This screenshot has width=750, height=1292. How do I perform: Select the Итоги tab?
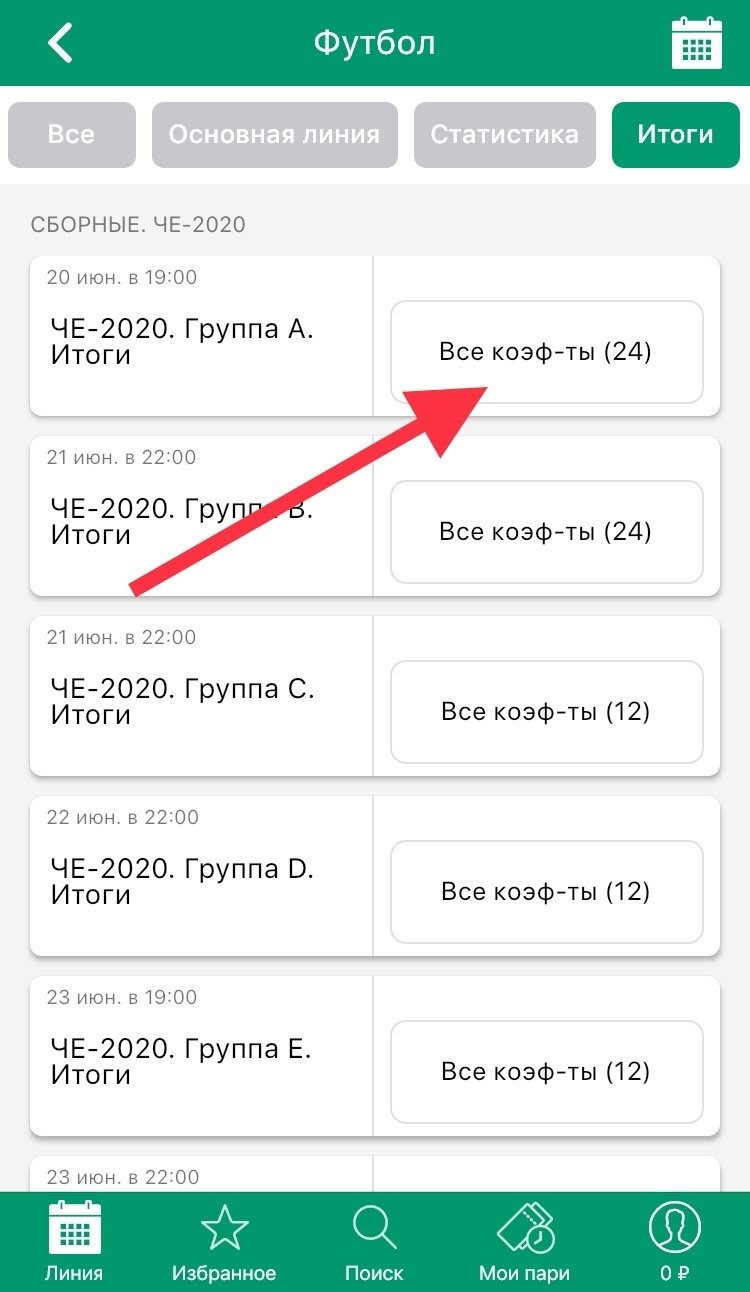tap(675, 134)
